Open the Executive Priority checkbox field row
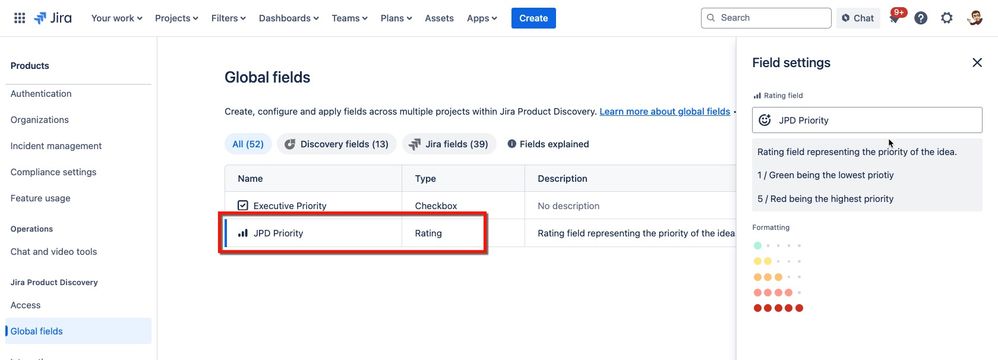The height and width of the screenshot is (360, 998). [x=481, y=206]
